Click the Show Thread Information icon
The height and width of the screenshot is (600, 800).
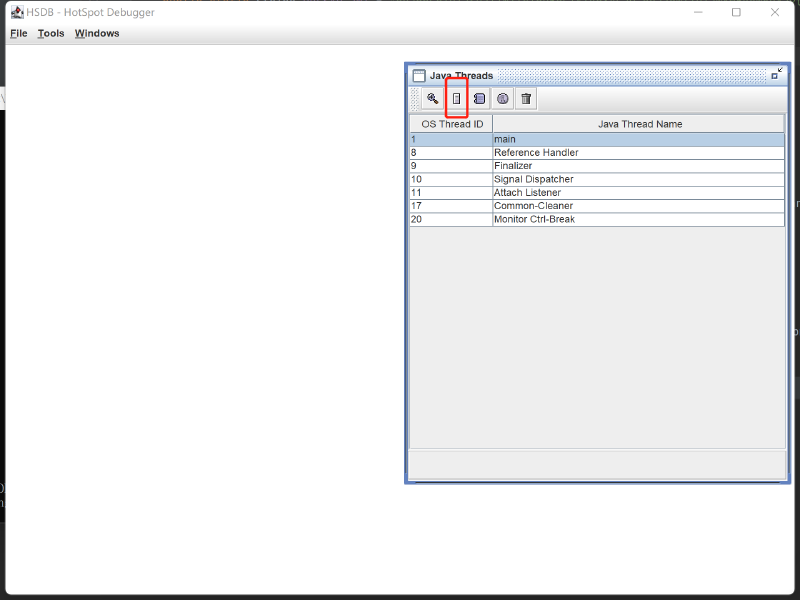(503, 99)
